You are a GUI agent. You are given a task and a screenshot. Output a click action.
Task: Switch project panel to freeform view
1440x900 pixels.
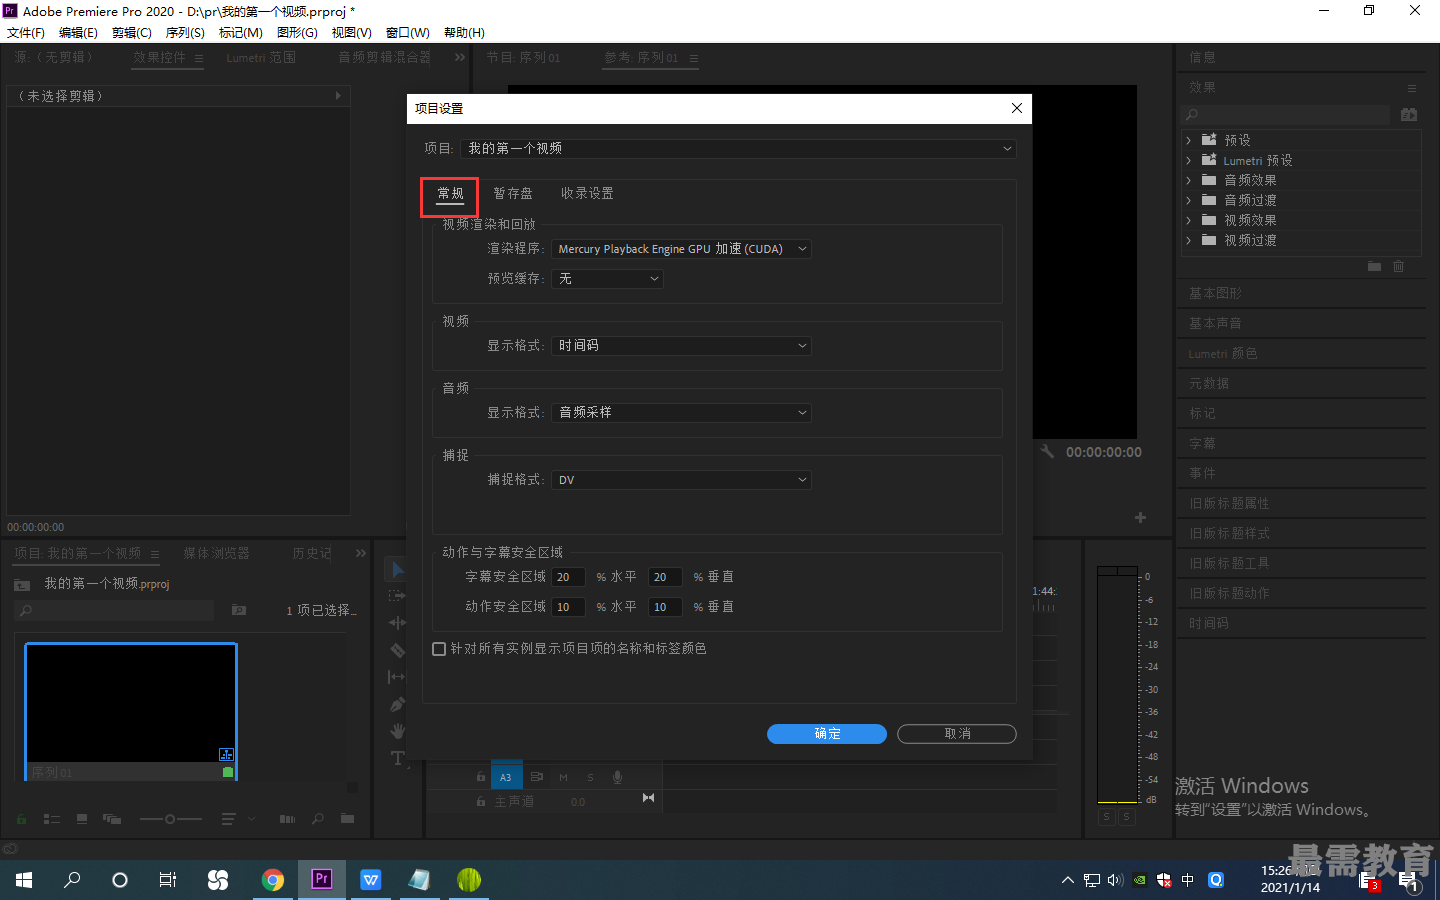(x=111, y=819)
